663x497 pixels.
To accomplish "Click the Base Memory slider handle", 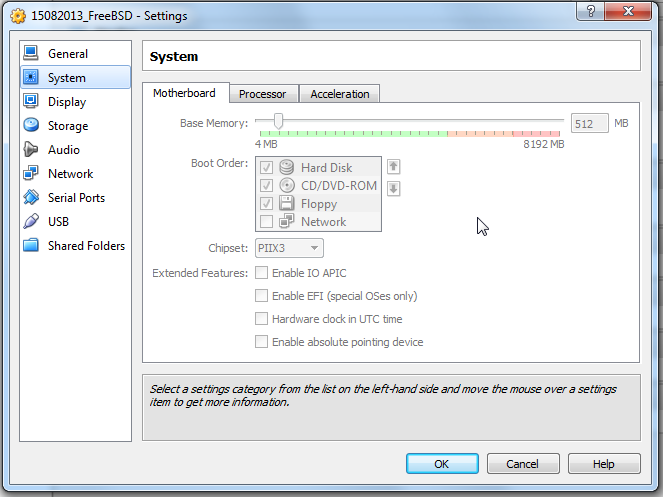I will click(x=278, y=122).
